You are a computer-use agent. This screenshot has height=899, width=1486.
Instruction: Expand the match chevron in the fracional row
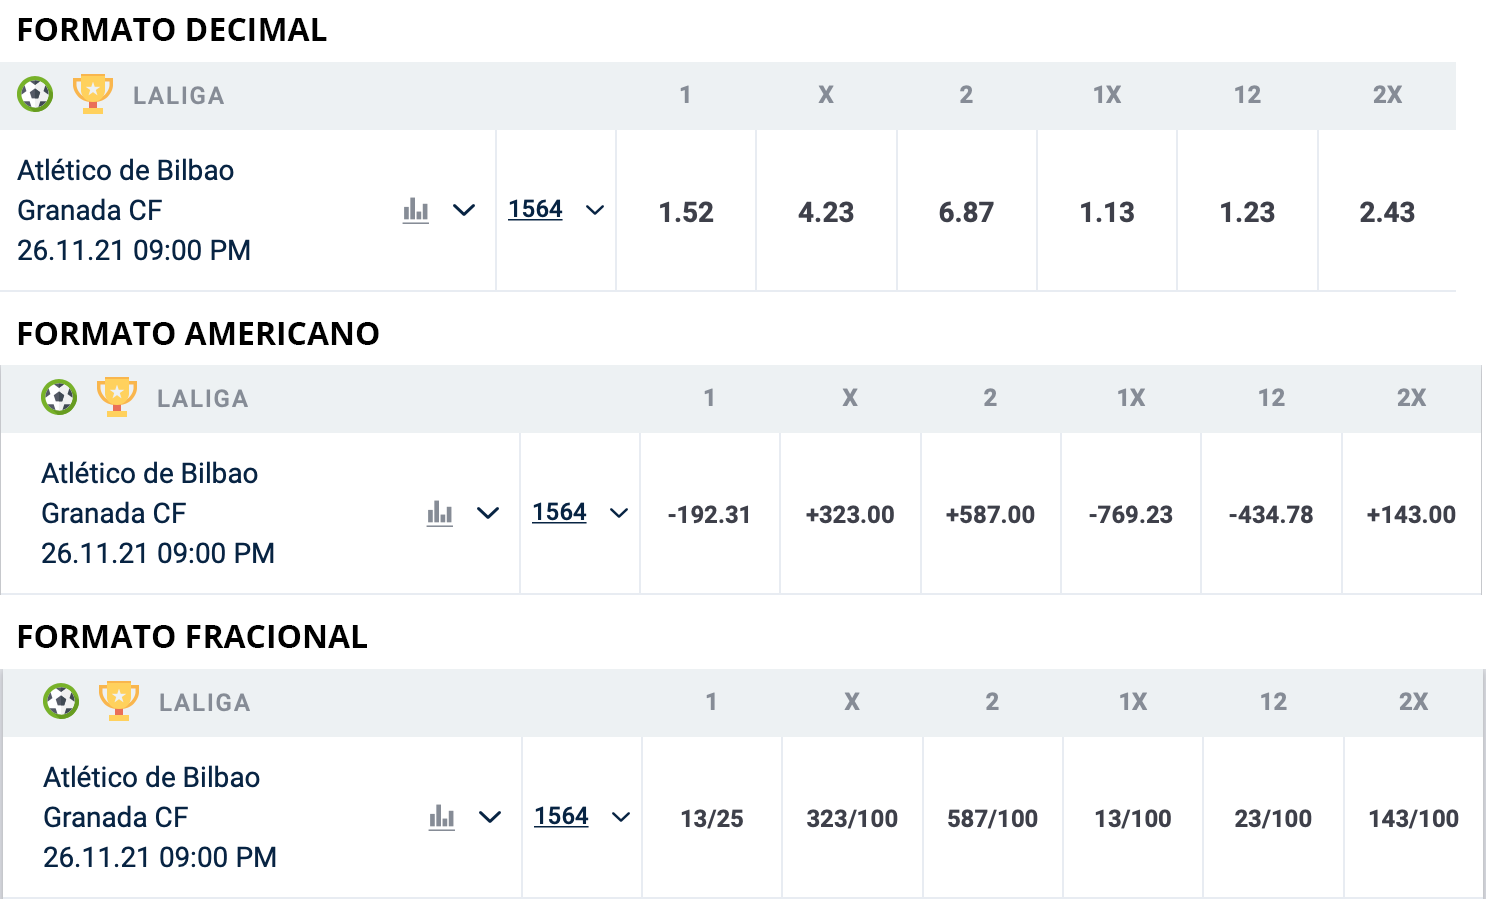pos(490,817)
